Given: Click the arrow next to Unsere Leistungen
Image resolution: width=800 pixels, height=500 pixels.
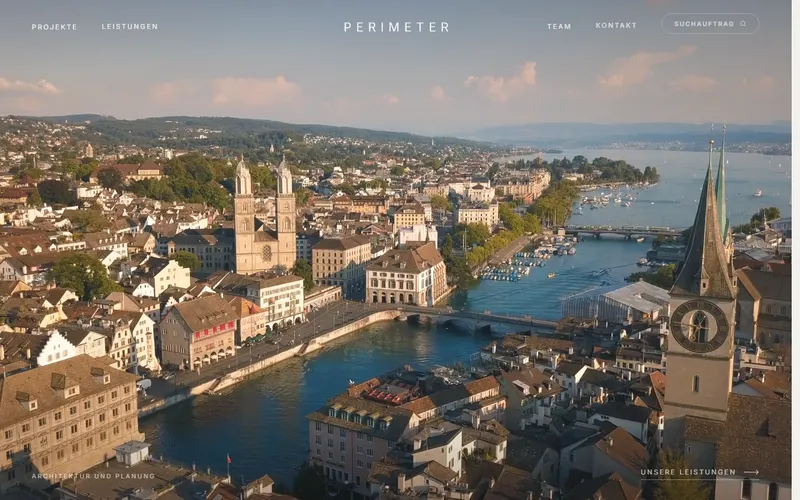Looking at the screenshot, I should 751,472.
